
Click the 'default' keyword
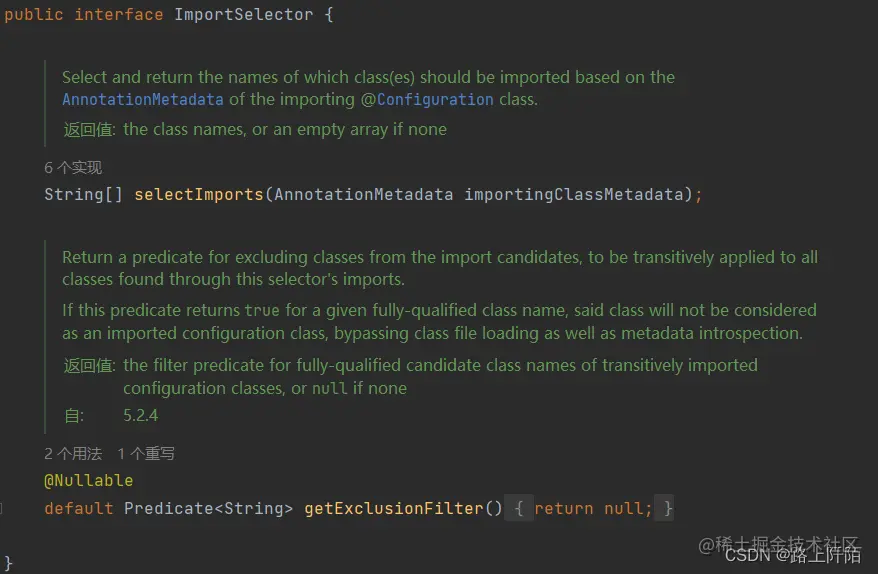coord(78,508)
